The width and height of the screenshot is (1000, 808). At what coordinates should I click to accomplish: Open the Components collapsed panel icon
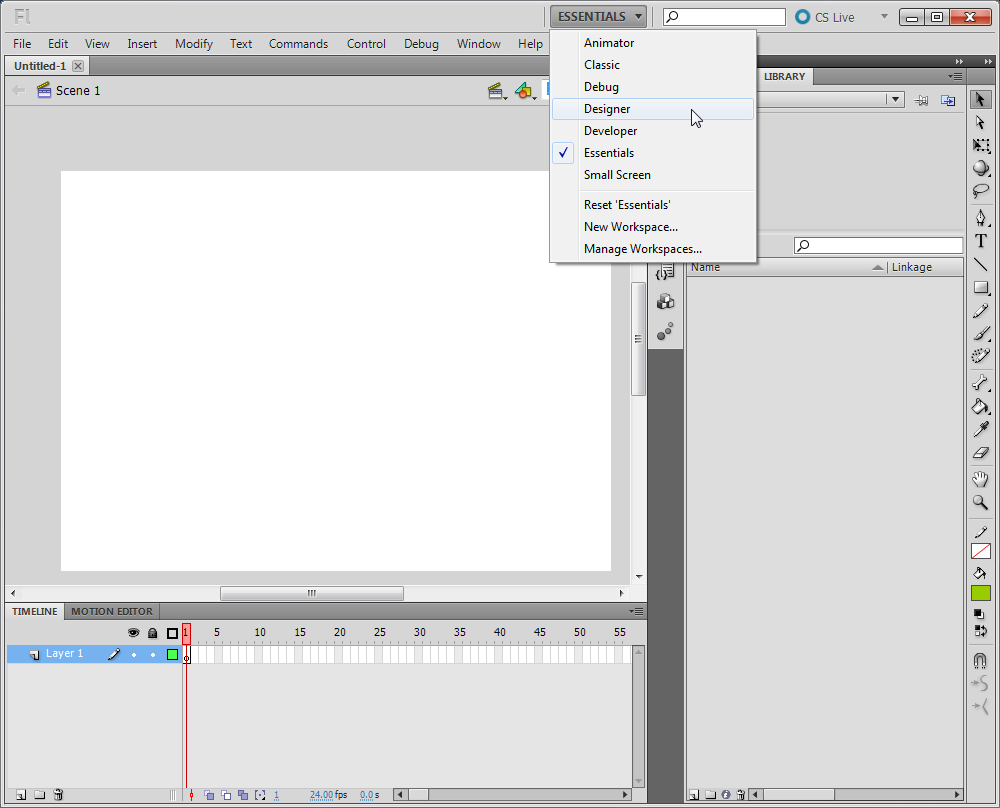(665, 301)
